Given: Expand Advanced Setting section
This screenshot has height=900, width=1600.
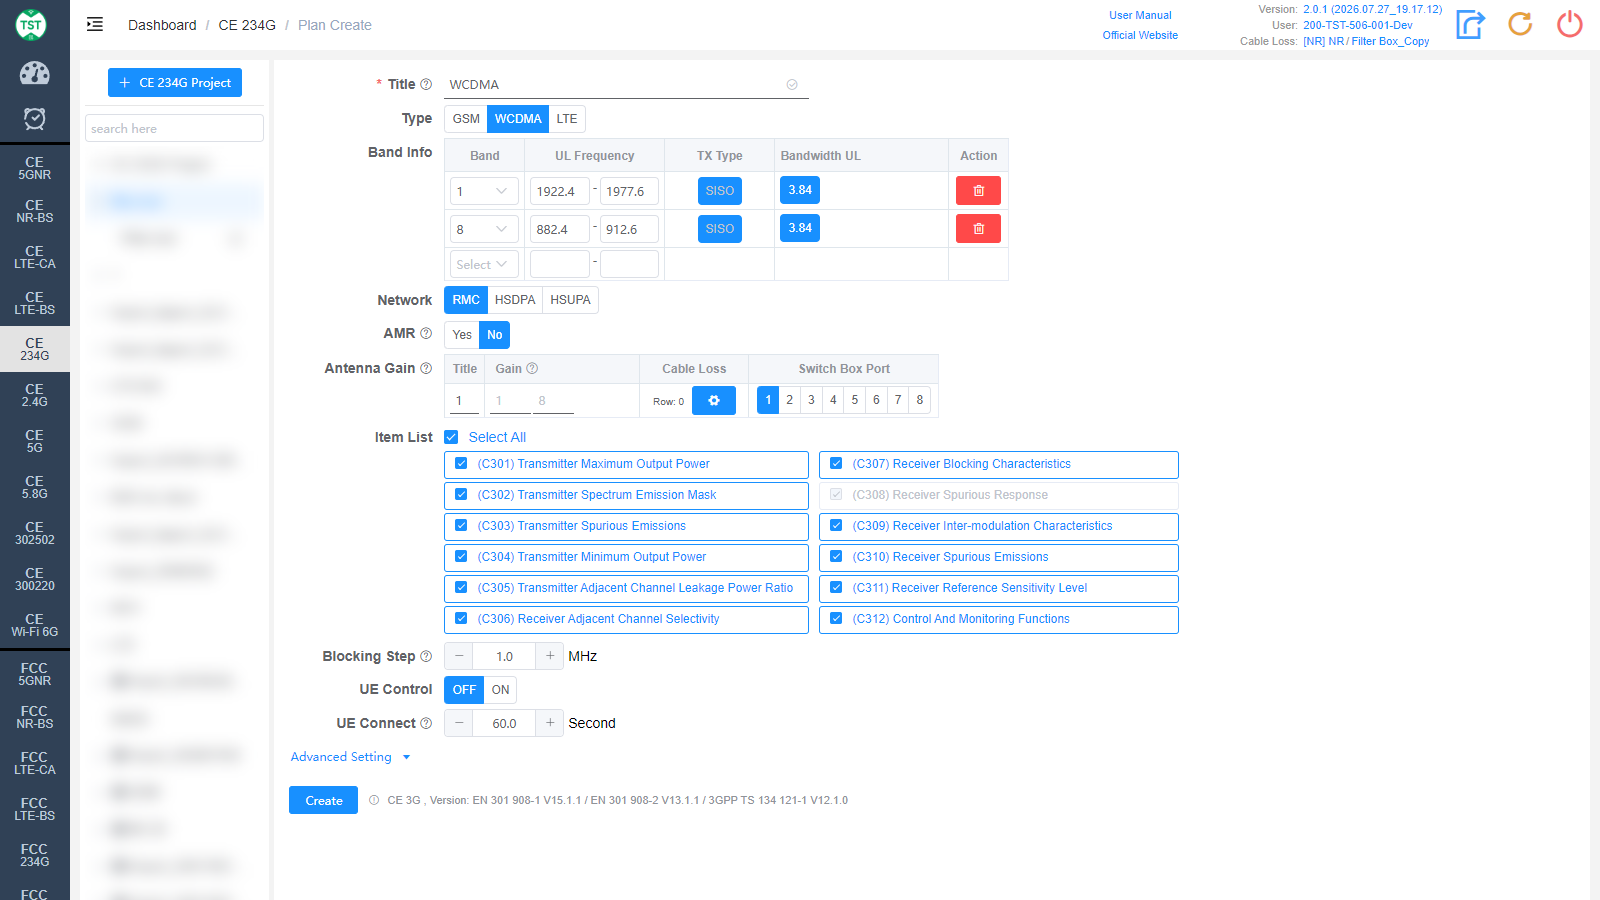Looking at the screenshot, I should 350,757.
